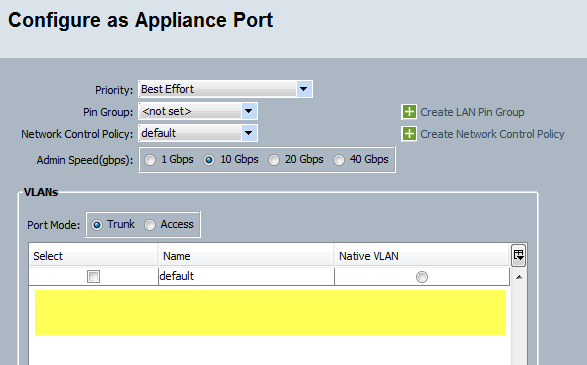Click the VLAN table scroll up arrow
Image resolution: width=587 pixels, height=365 pixels.
[x=519, y=277]
